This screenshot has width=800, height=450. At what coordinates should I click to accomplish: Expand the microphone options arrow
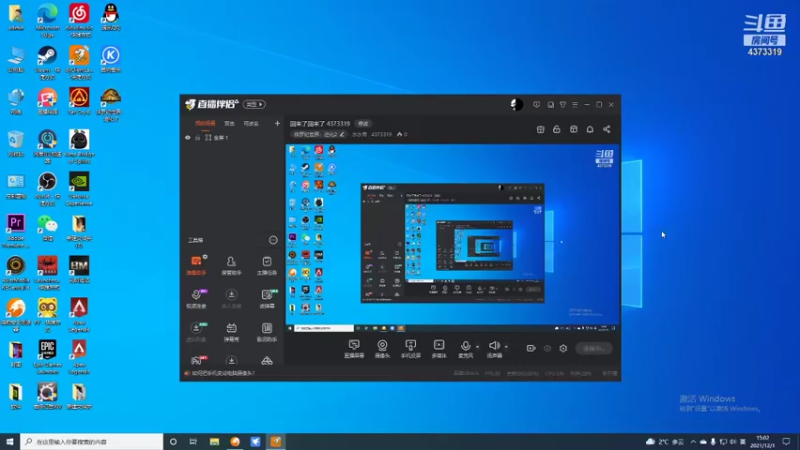click(x=478, y=347)
